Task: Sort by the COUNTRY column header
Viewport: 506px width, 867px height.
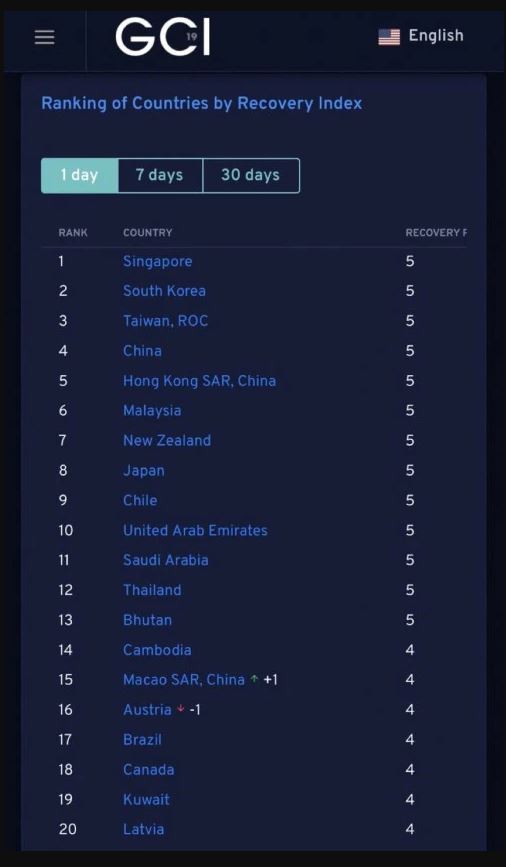Action: coord(148,233)
